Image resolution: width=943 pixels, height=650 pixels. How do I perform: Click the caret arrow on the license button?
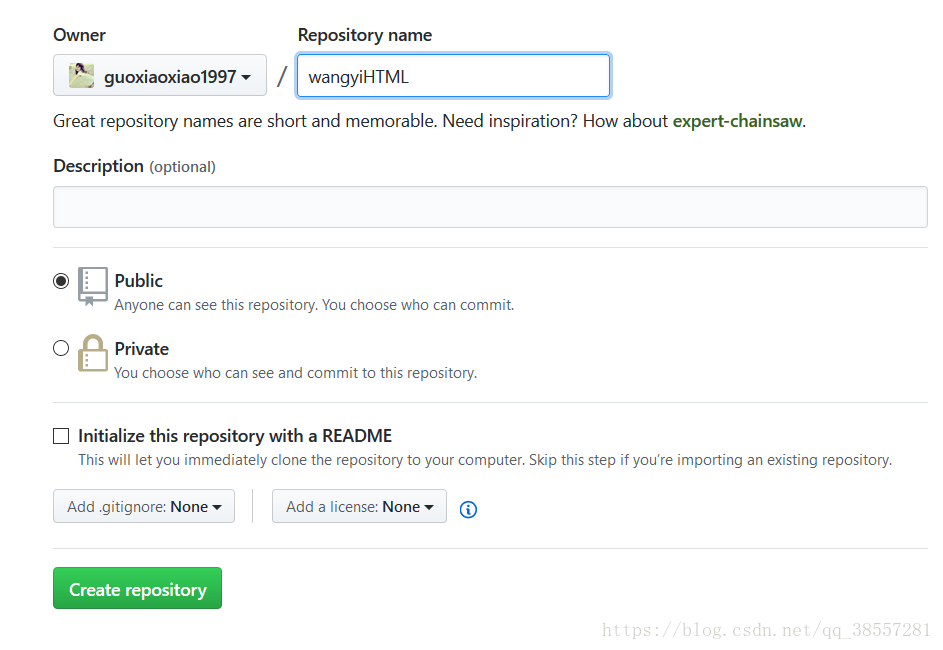click(x=429, y=507)
